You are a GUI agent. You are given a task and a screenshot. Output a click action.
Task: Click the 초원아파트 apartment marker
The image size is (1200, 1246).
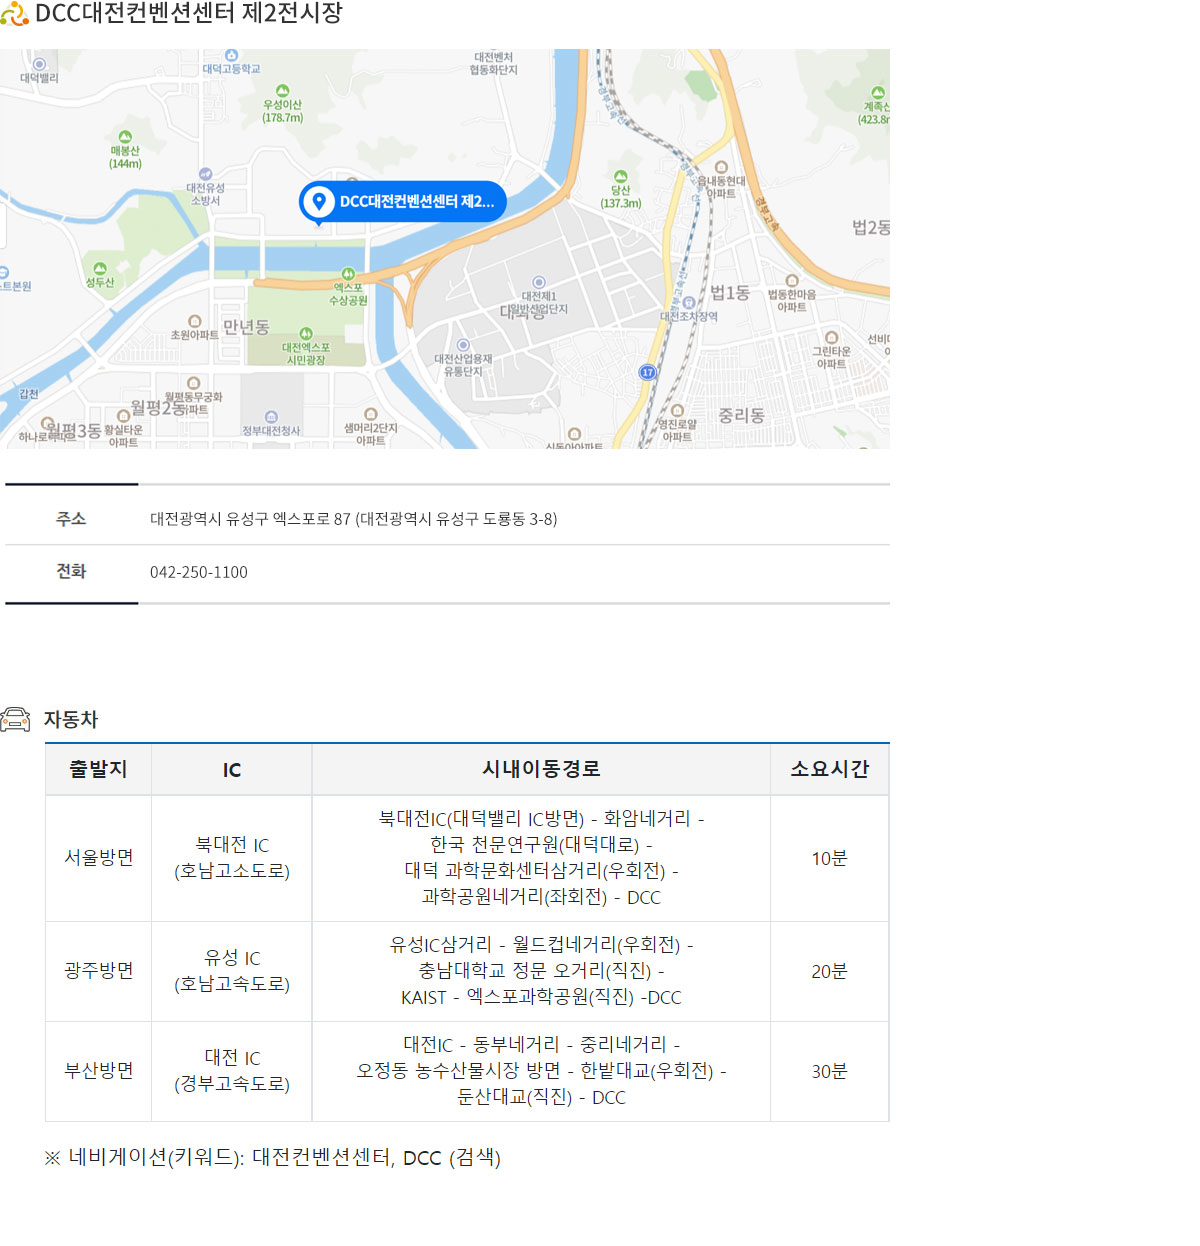(195, 322)
